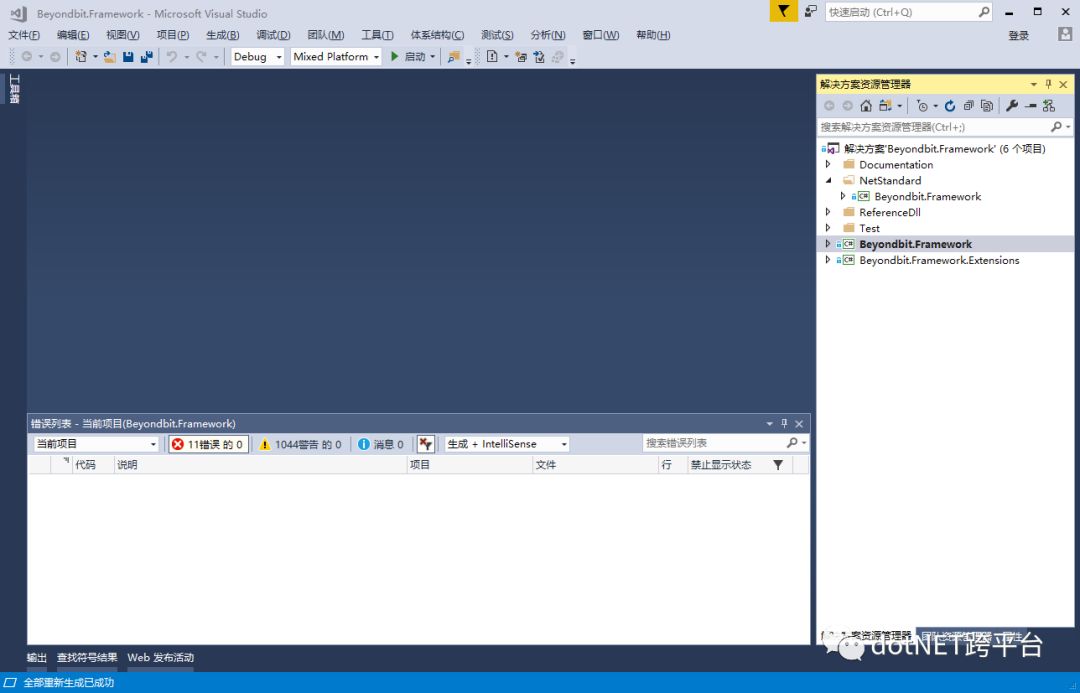1080x693 pixels.
Task: Click the Home icon in Solution Explorer
Action: tap(866, 105)
